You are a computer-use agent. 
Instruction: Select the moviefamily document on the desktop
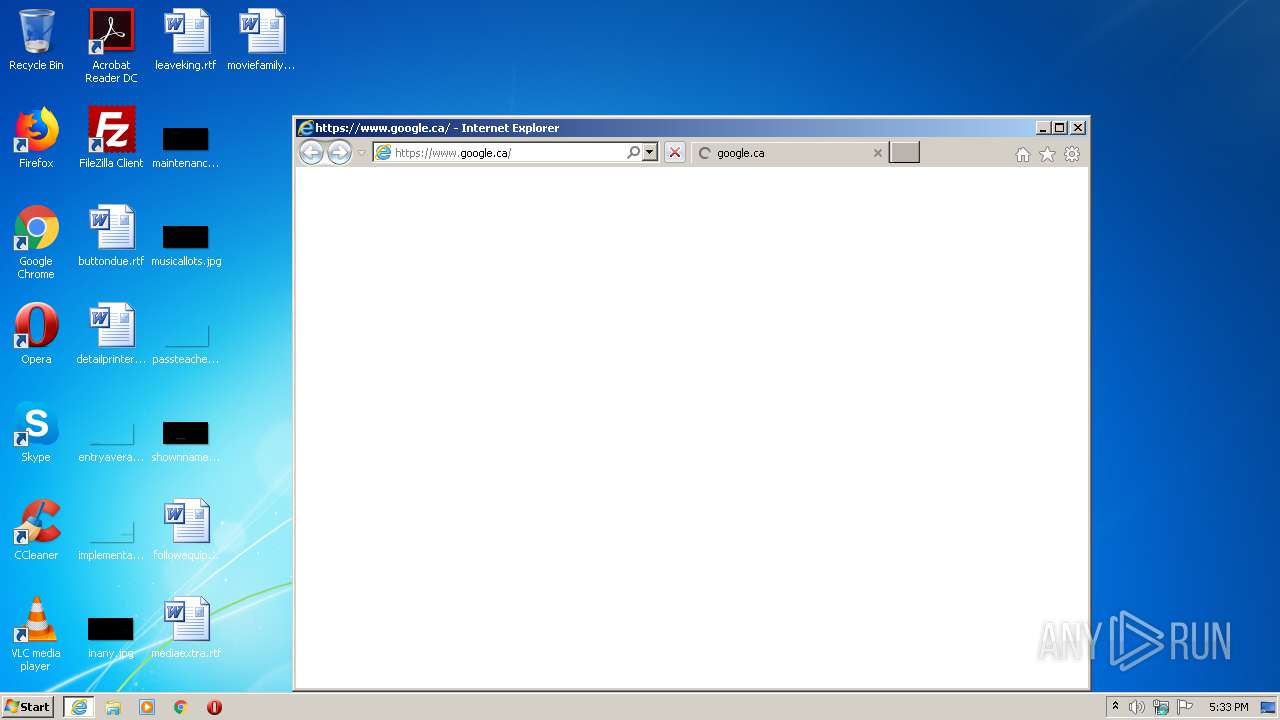click(x=261, y=41)
